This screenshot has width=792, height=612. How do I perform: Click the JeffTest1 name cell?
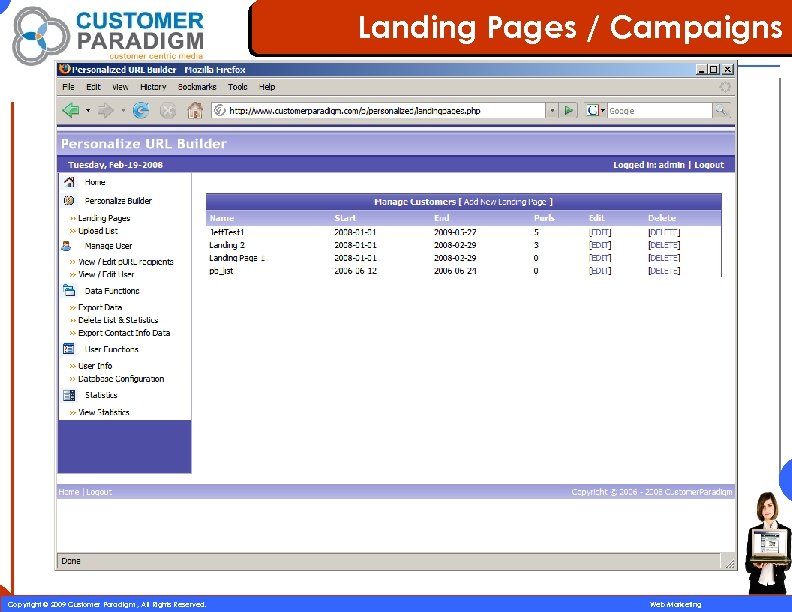click(226, 232)
